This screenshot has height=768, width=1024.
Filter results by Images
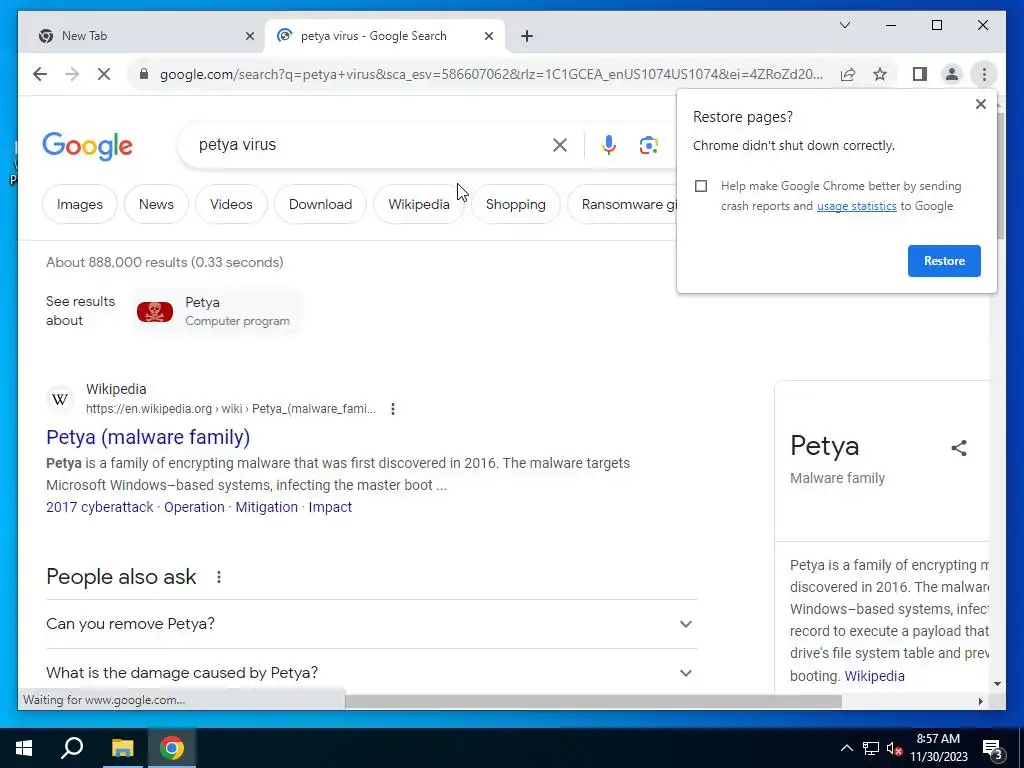80,204
